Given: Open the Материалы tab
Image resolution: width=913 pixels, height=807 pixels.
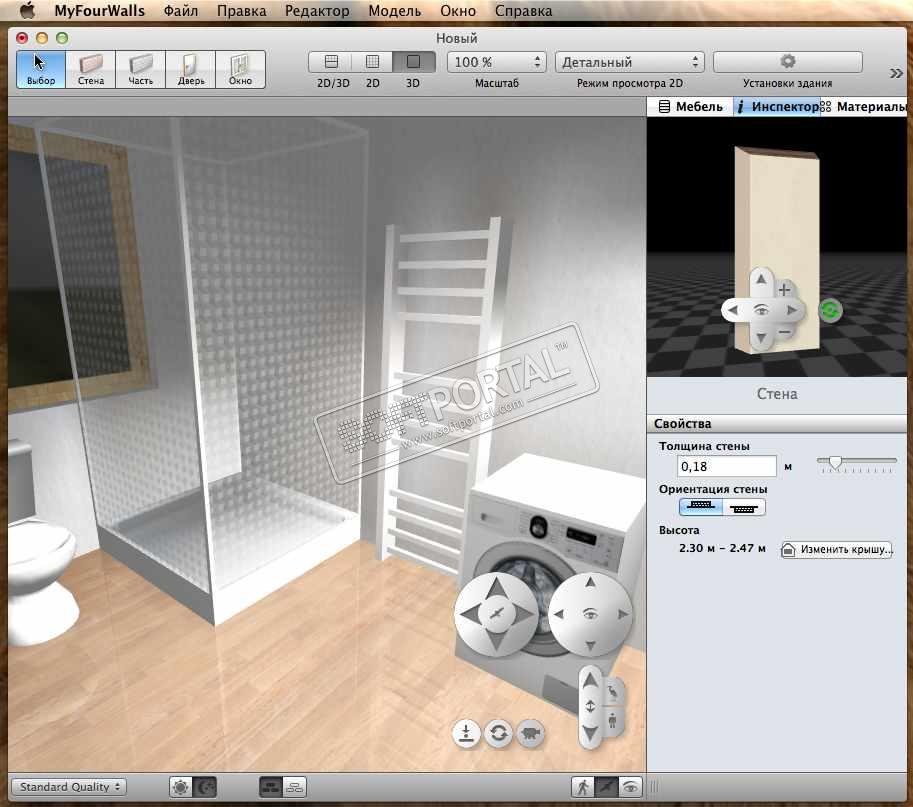Looking at the screenshot, I should 864,107.
